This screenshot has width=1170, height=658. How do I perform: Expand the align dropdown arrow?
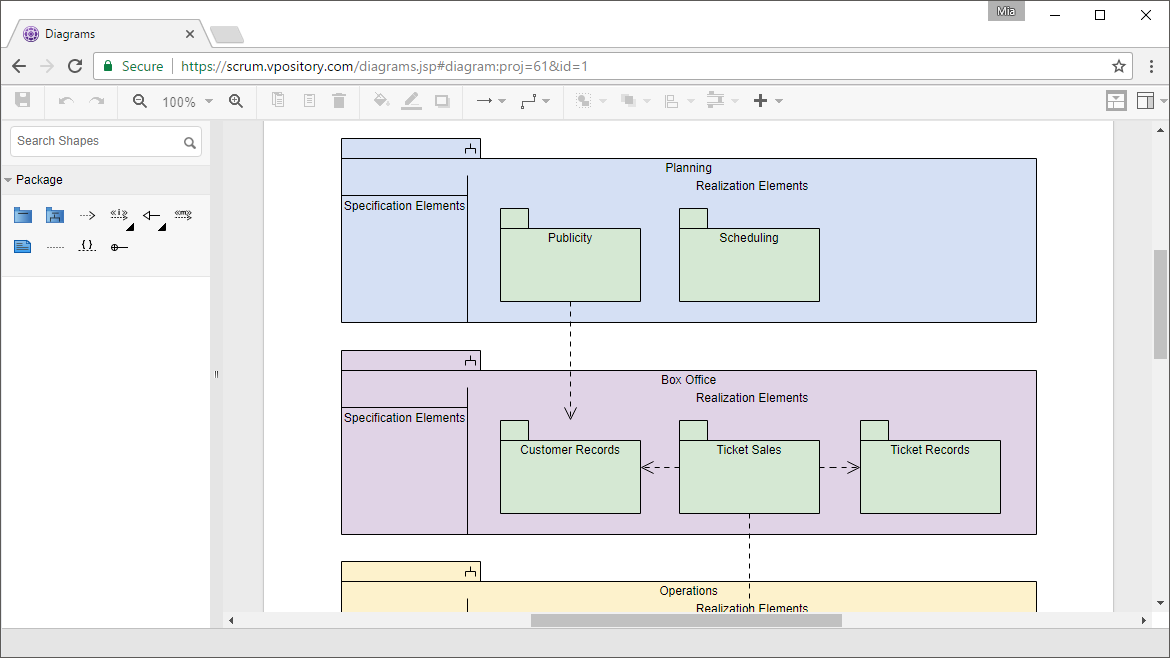point(691,101)
